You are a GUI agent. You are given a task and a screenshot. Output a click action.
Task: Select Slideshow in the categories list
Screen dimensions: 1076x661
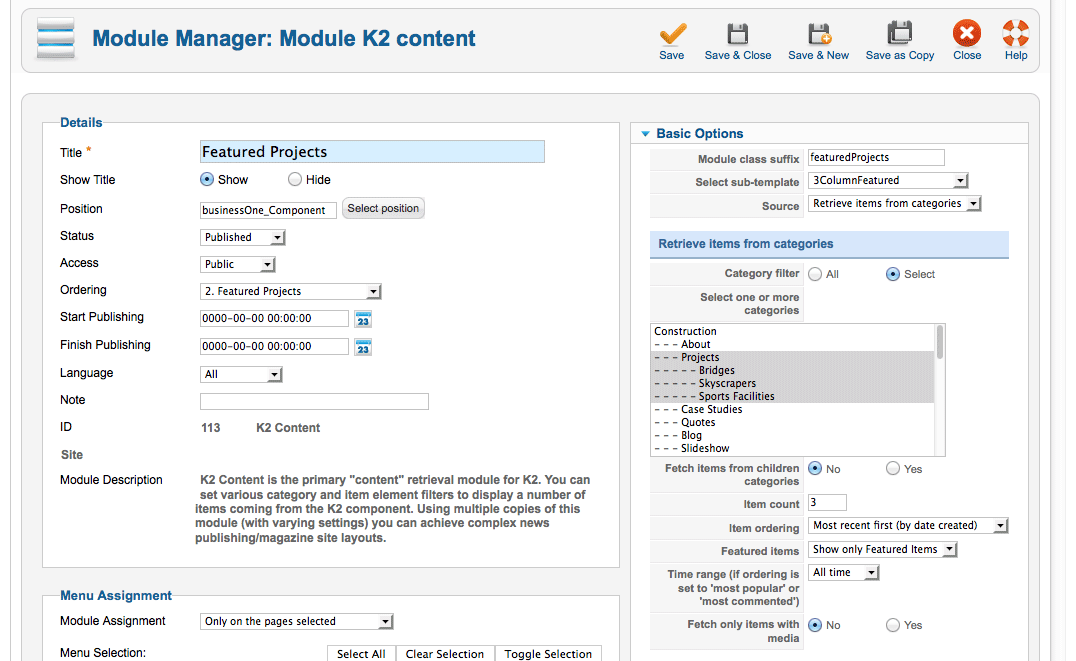(793, 449)
